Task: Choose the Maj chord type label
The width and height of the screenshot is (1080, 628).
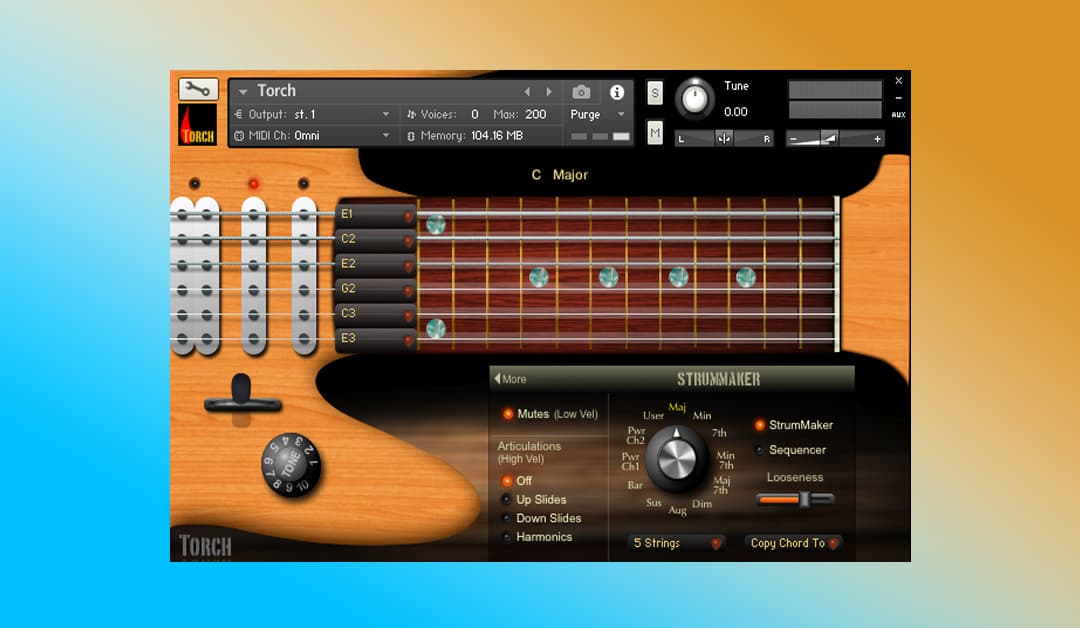Action: click(x=677, y=407)
